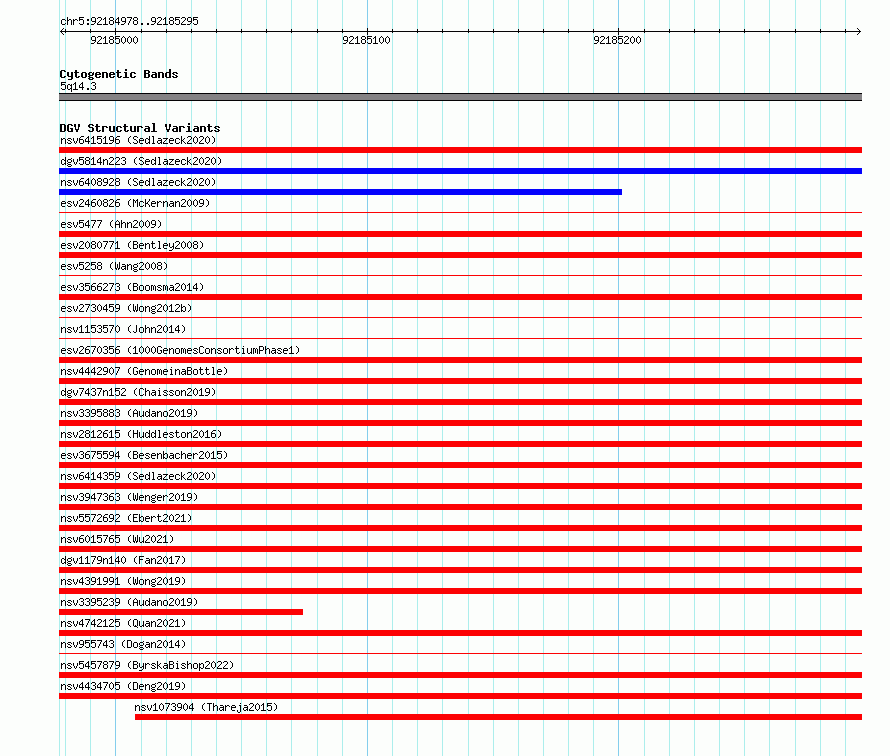This screenshot has height=756, width=890.
Task: Open the esv3566273 (Boomsma2014) label
Action: [132, 287]
